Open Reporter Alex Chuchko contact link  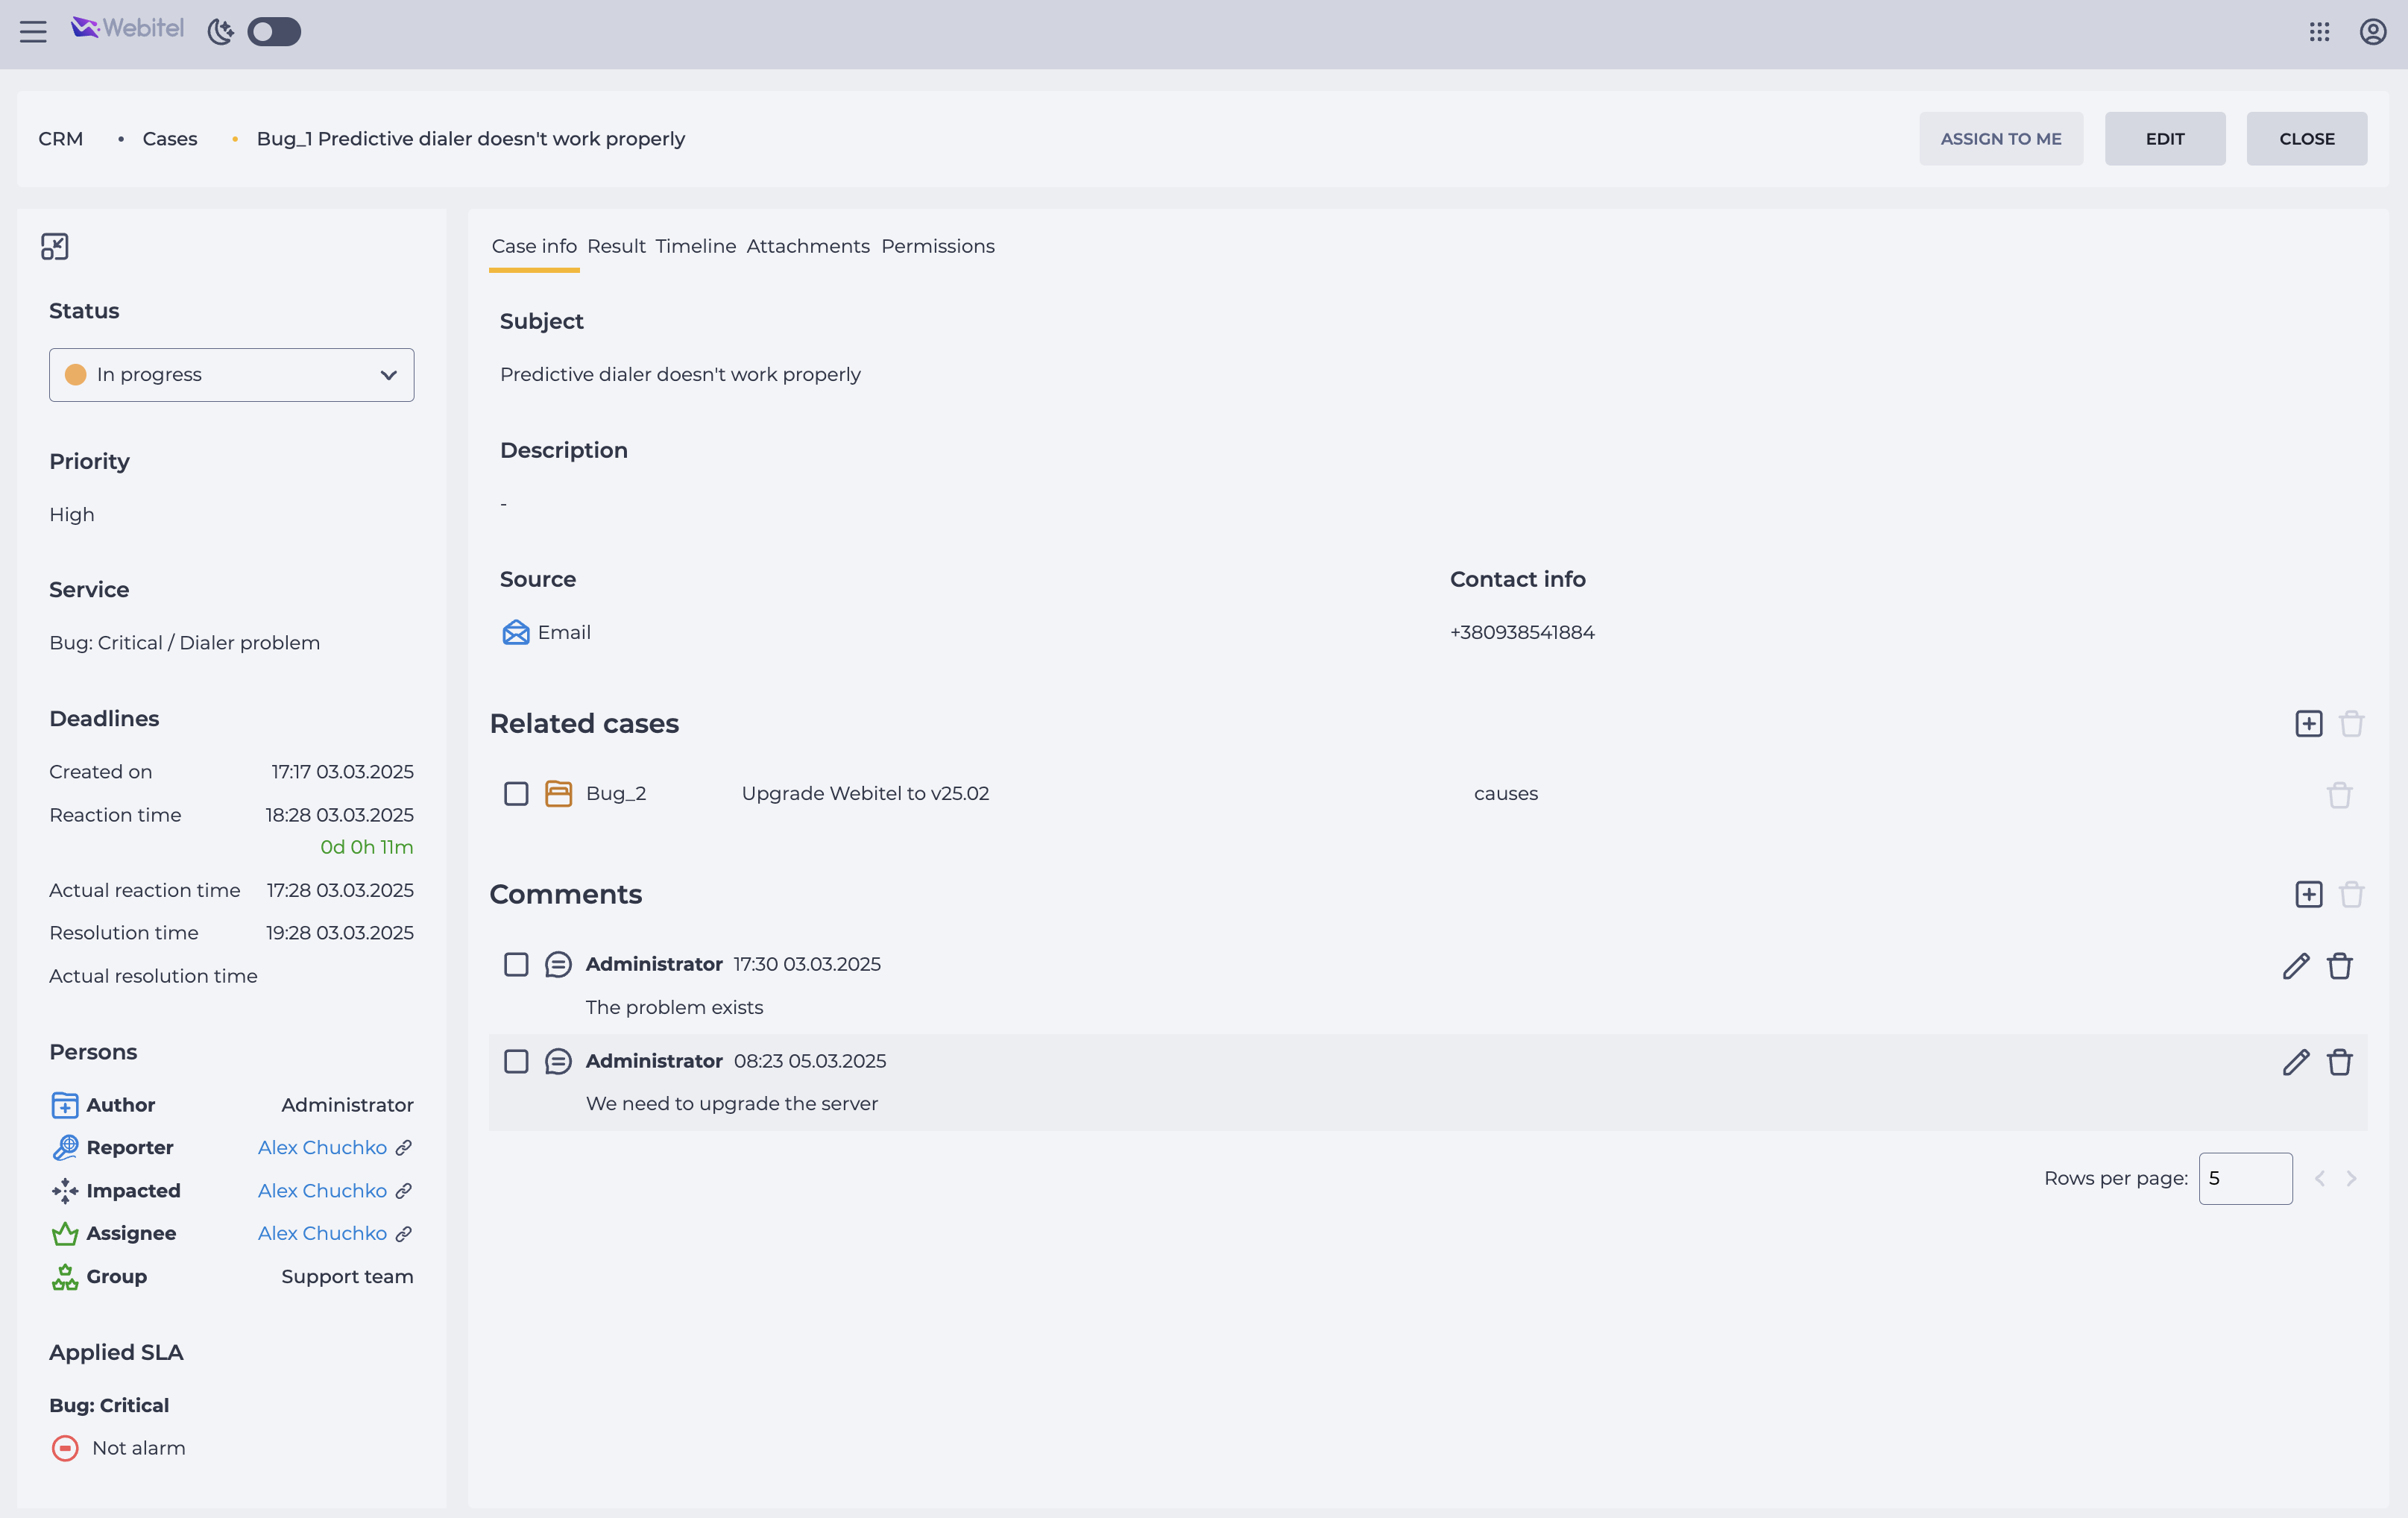tap(322, 1147)
